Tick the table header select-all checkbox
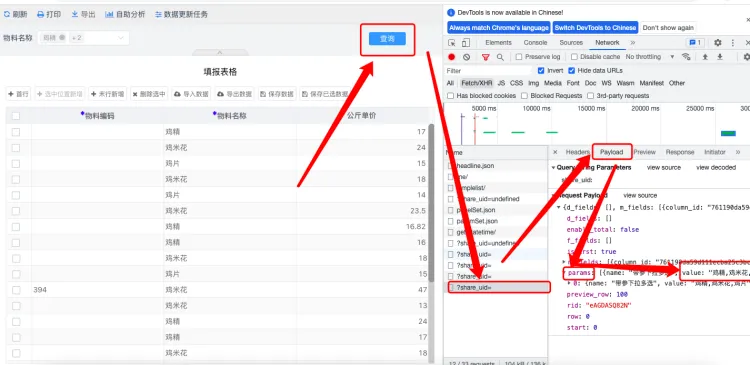The height and width of the screenshot is (365, 750). pos(16,116)
